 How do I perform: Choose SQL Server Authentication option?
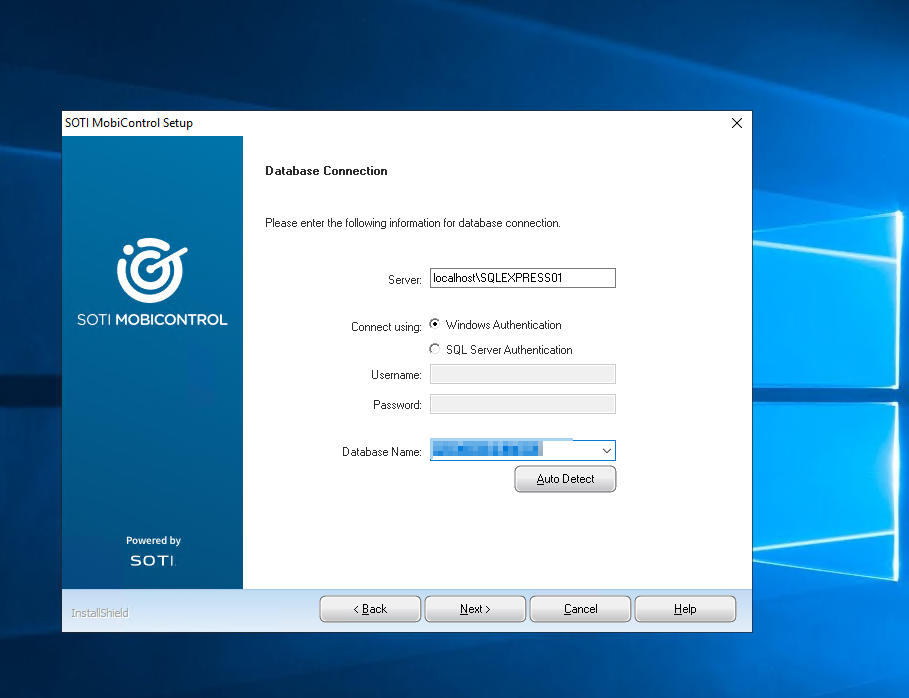435,349
